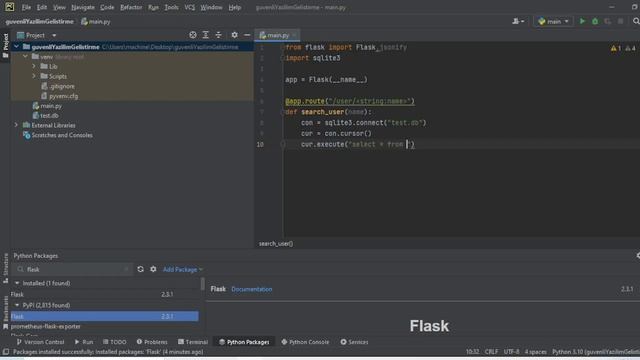The height and width of the screenshot is (360, 640).
Task: Select the .gitignore file
Action: [62, 86]
